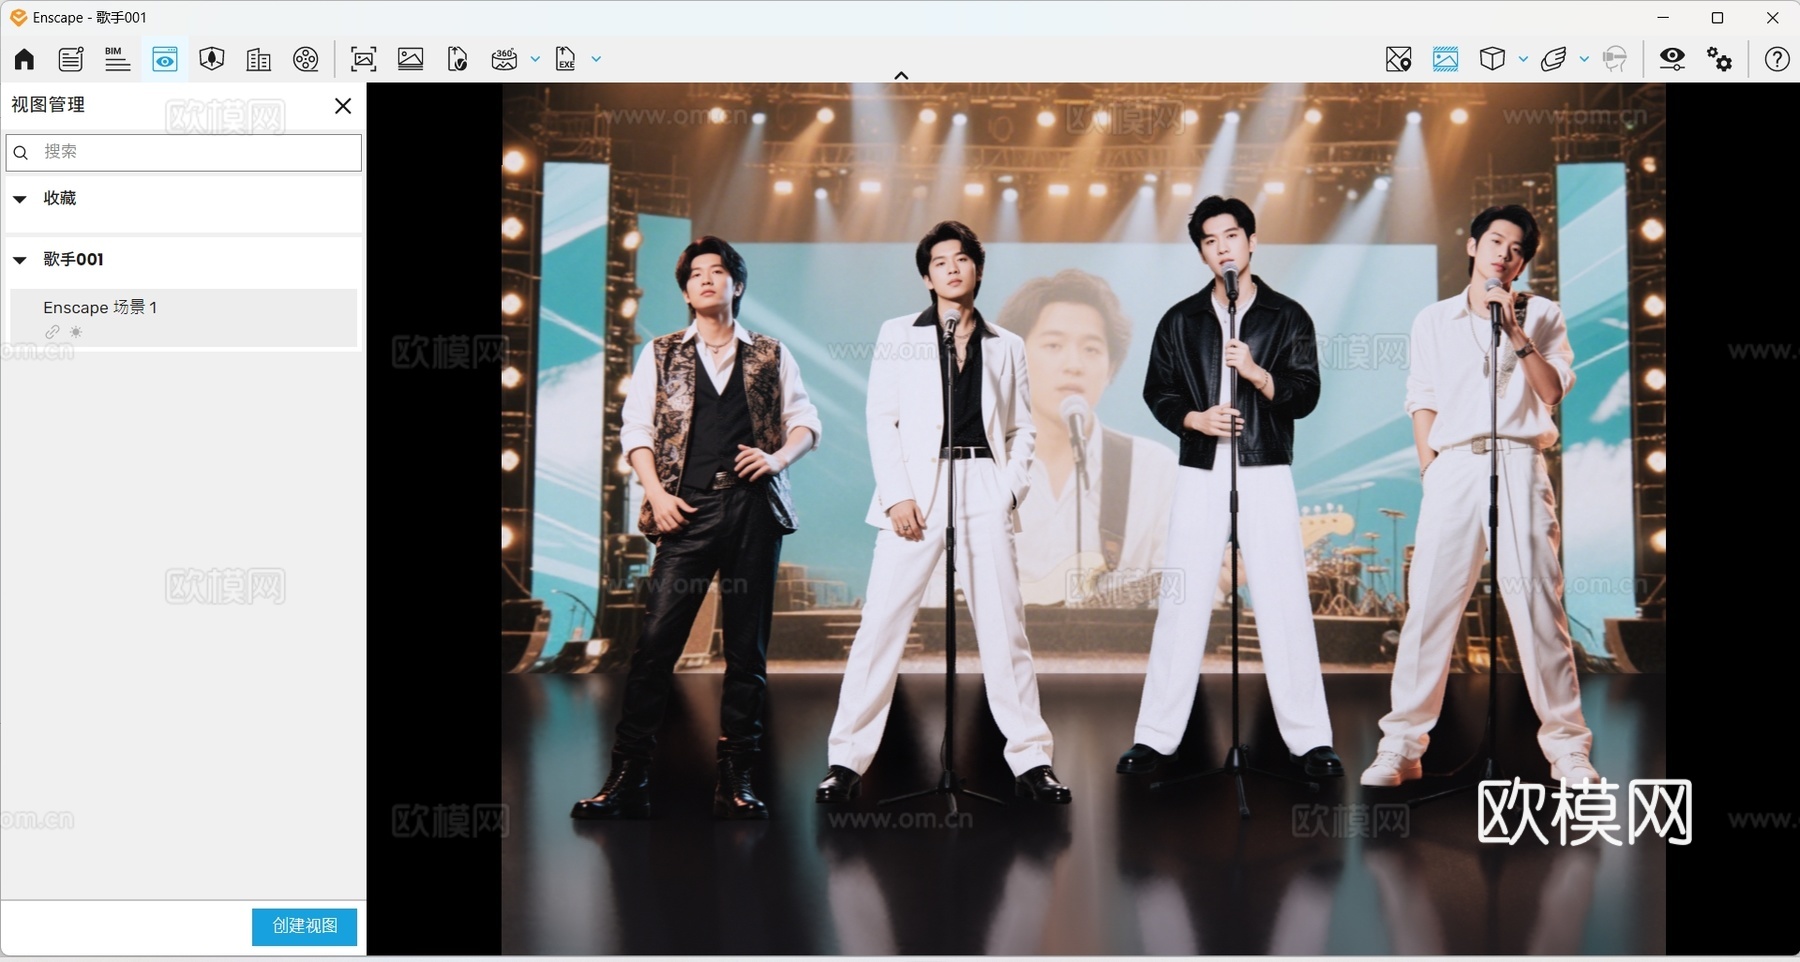1800x962 pixels.
Task: Click the 歌手001 section label
Action: pyautogui.click(x=73, y=259)
